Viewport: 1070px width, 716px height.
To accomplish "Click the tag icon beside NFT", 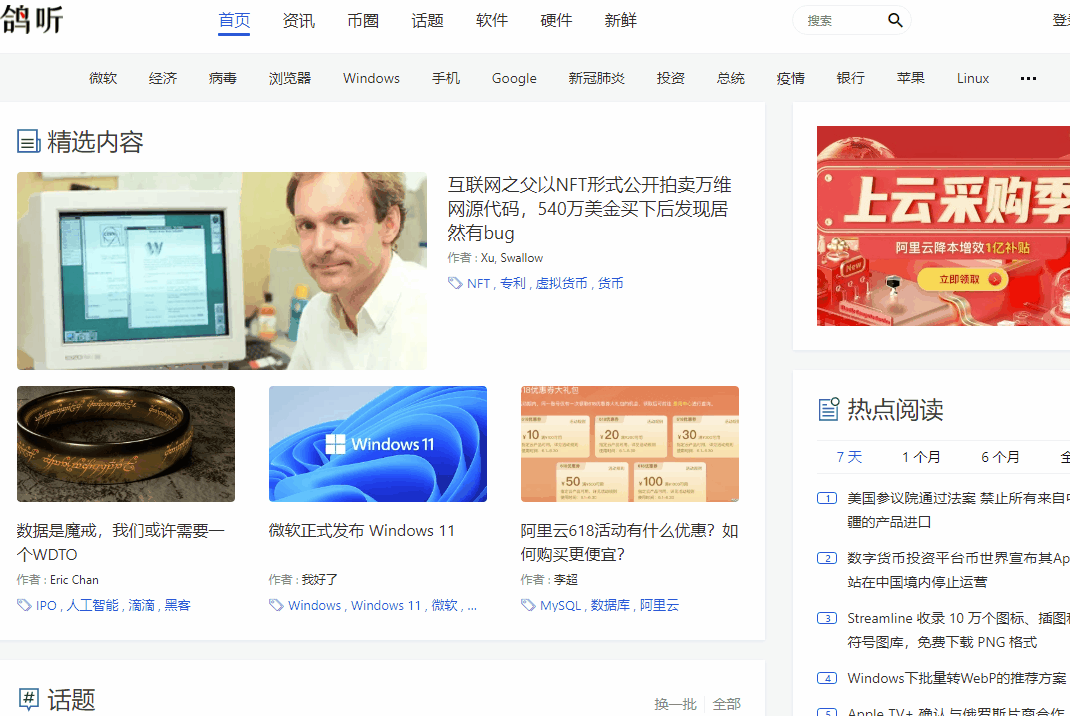I will click(454, 283).
